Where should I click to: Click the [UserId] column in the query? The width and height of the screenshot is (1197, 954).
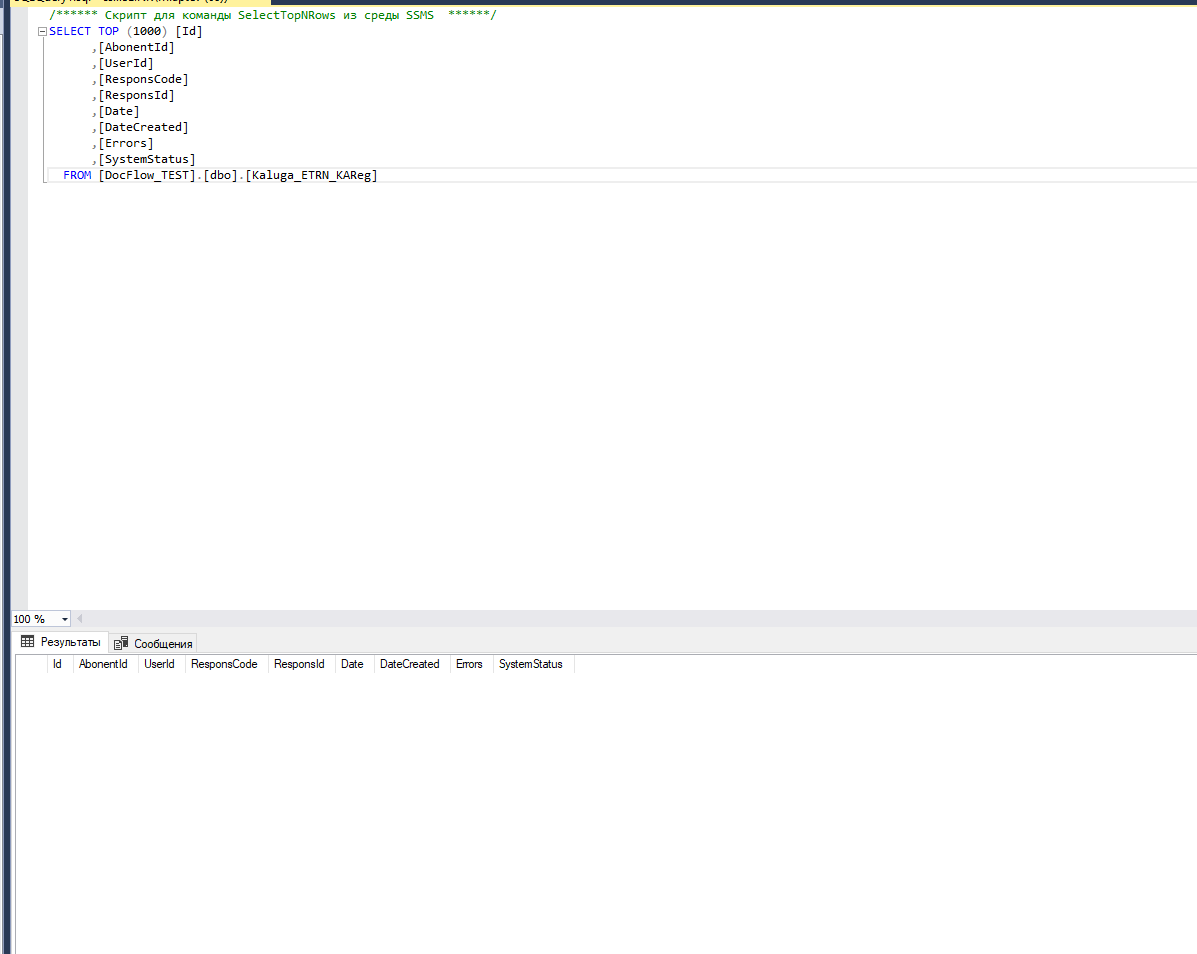(126, 63)
